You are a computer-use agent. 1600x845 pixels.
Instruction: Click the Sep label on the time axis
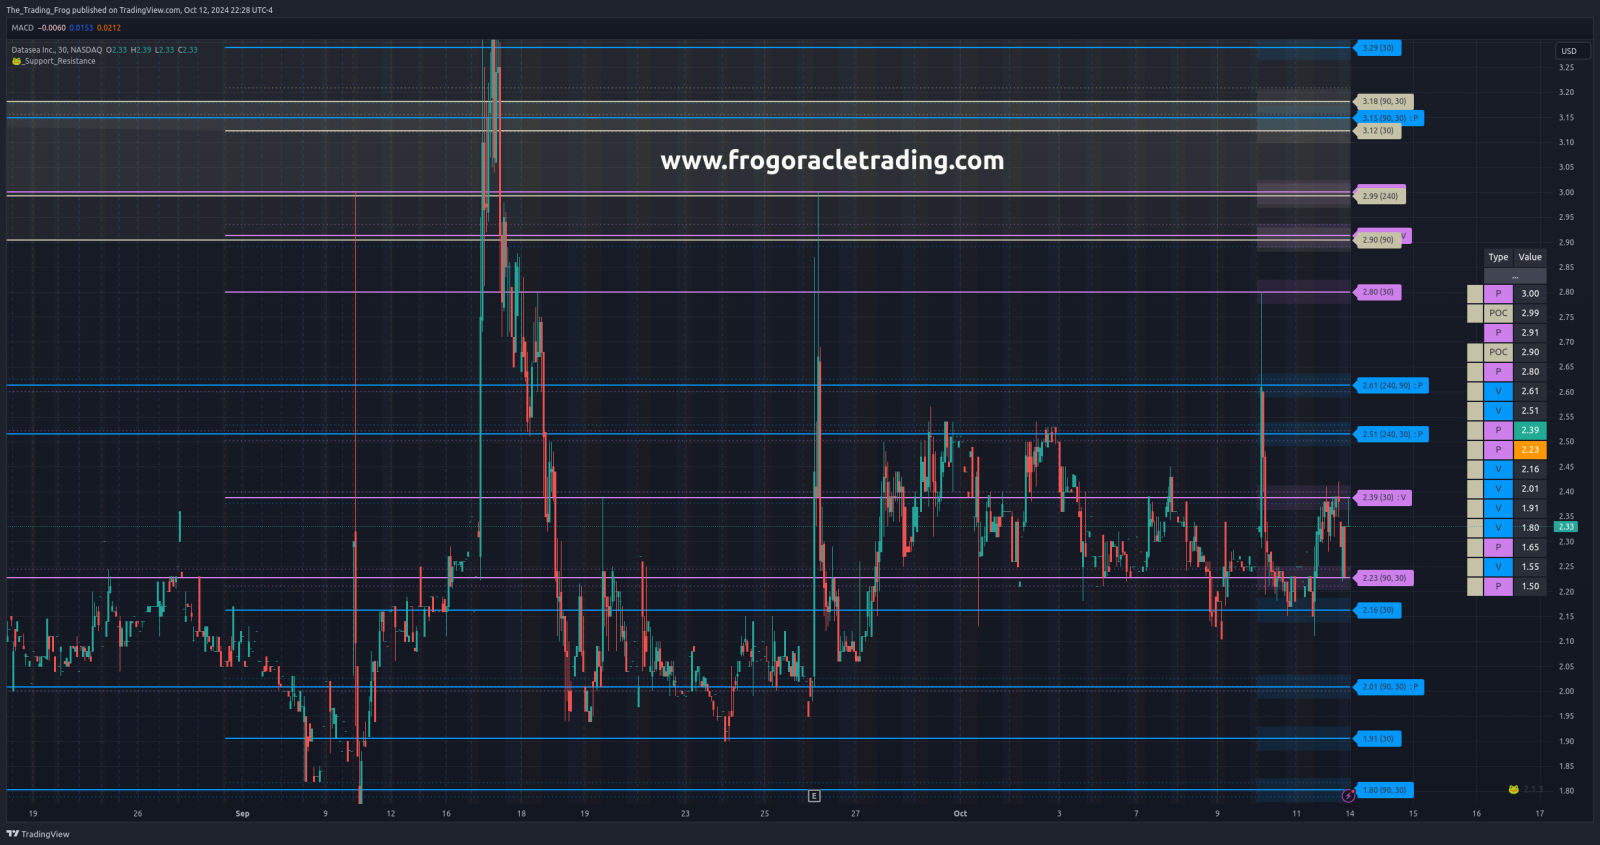(x=242, y=814)
